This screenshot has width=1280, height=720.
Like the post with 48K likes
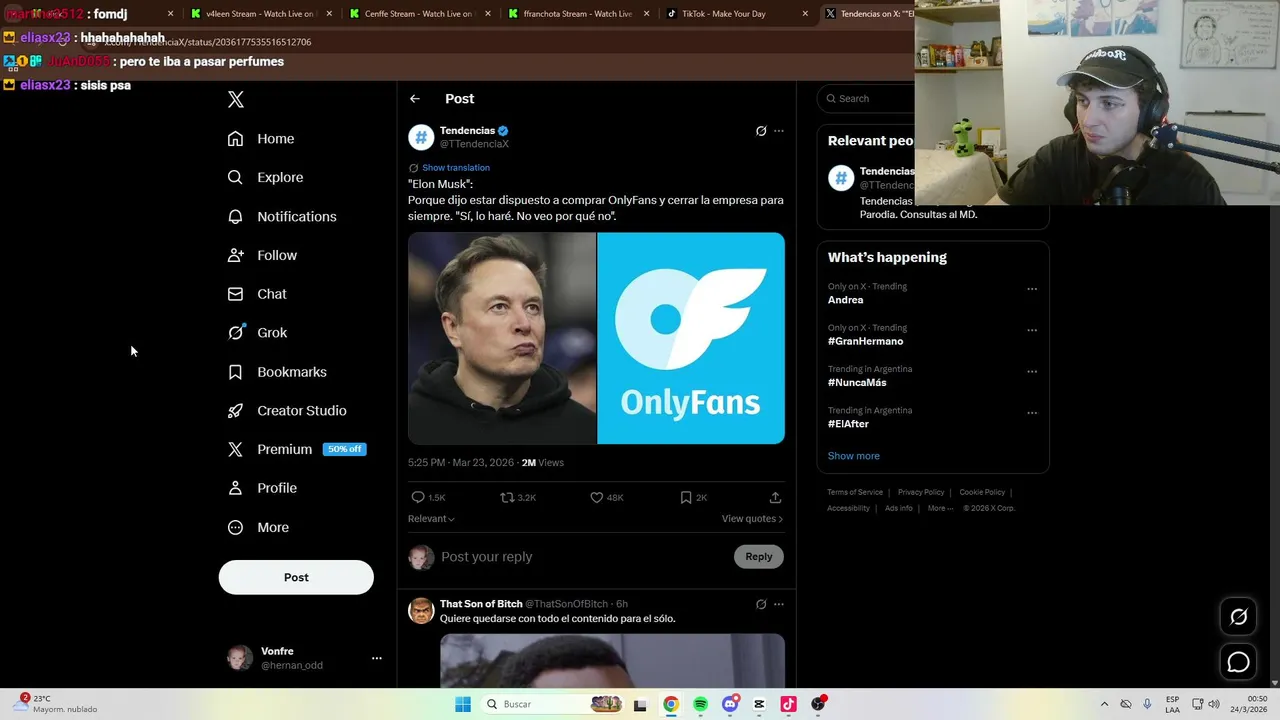point(597,497)
